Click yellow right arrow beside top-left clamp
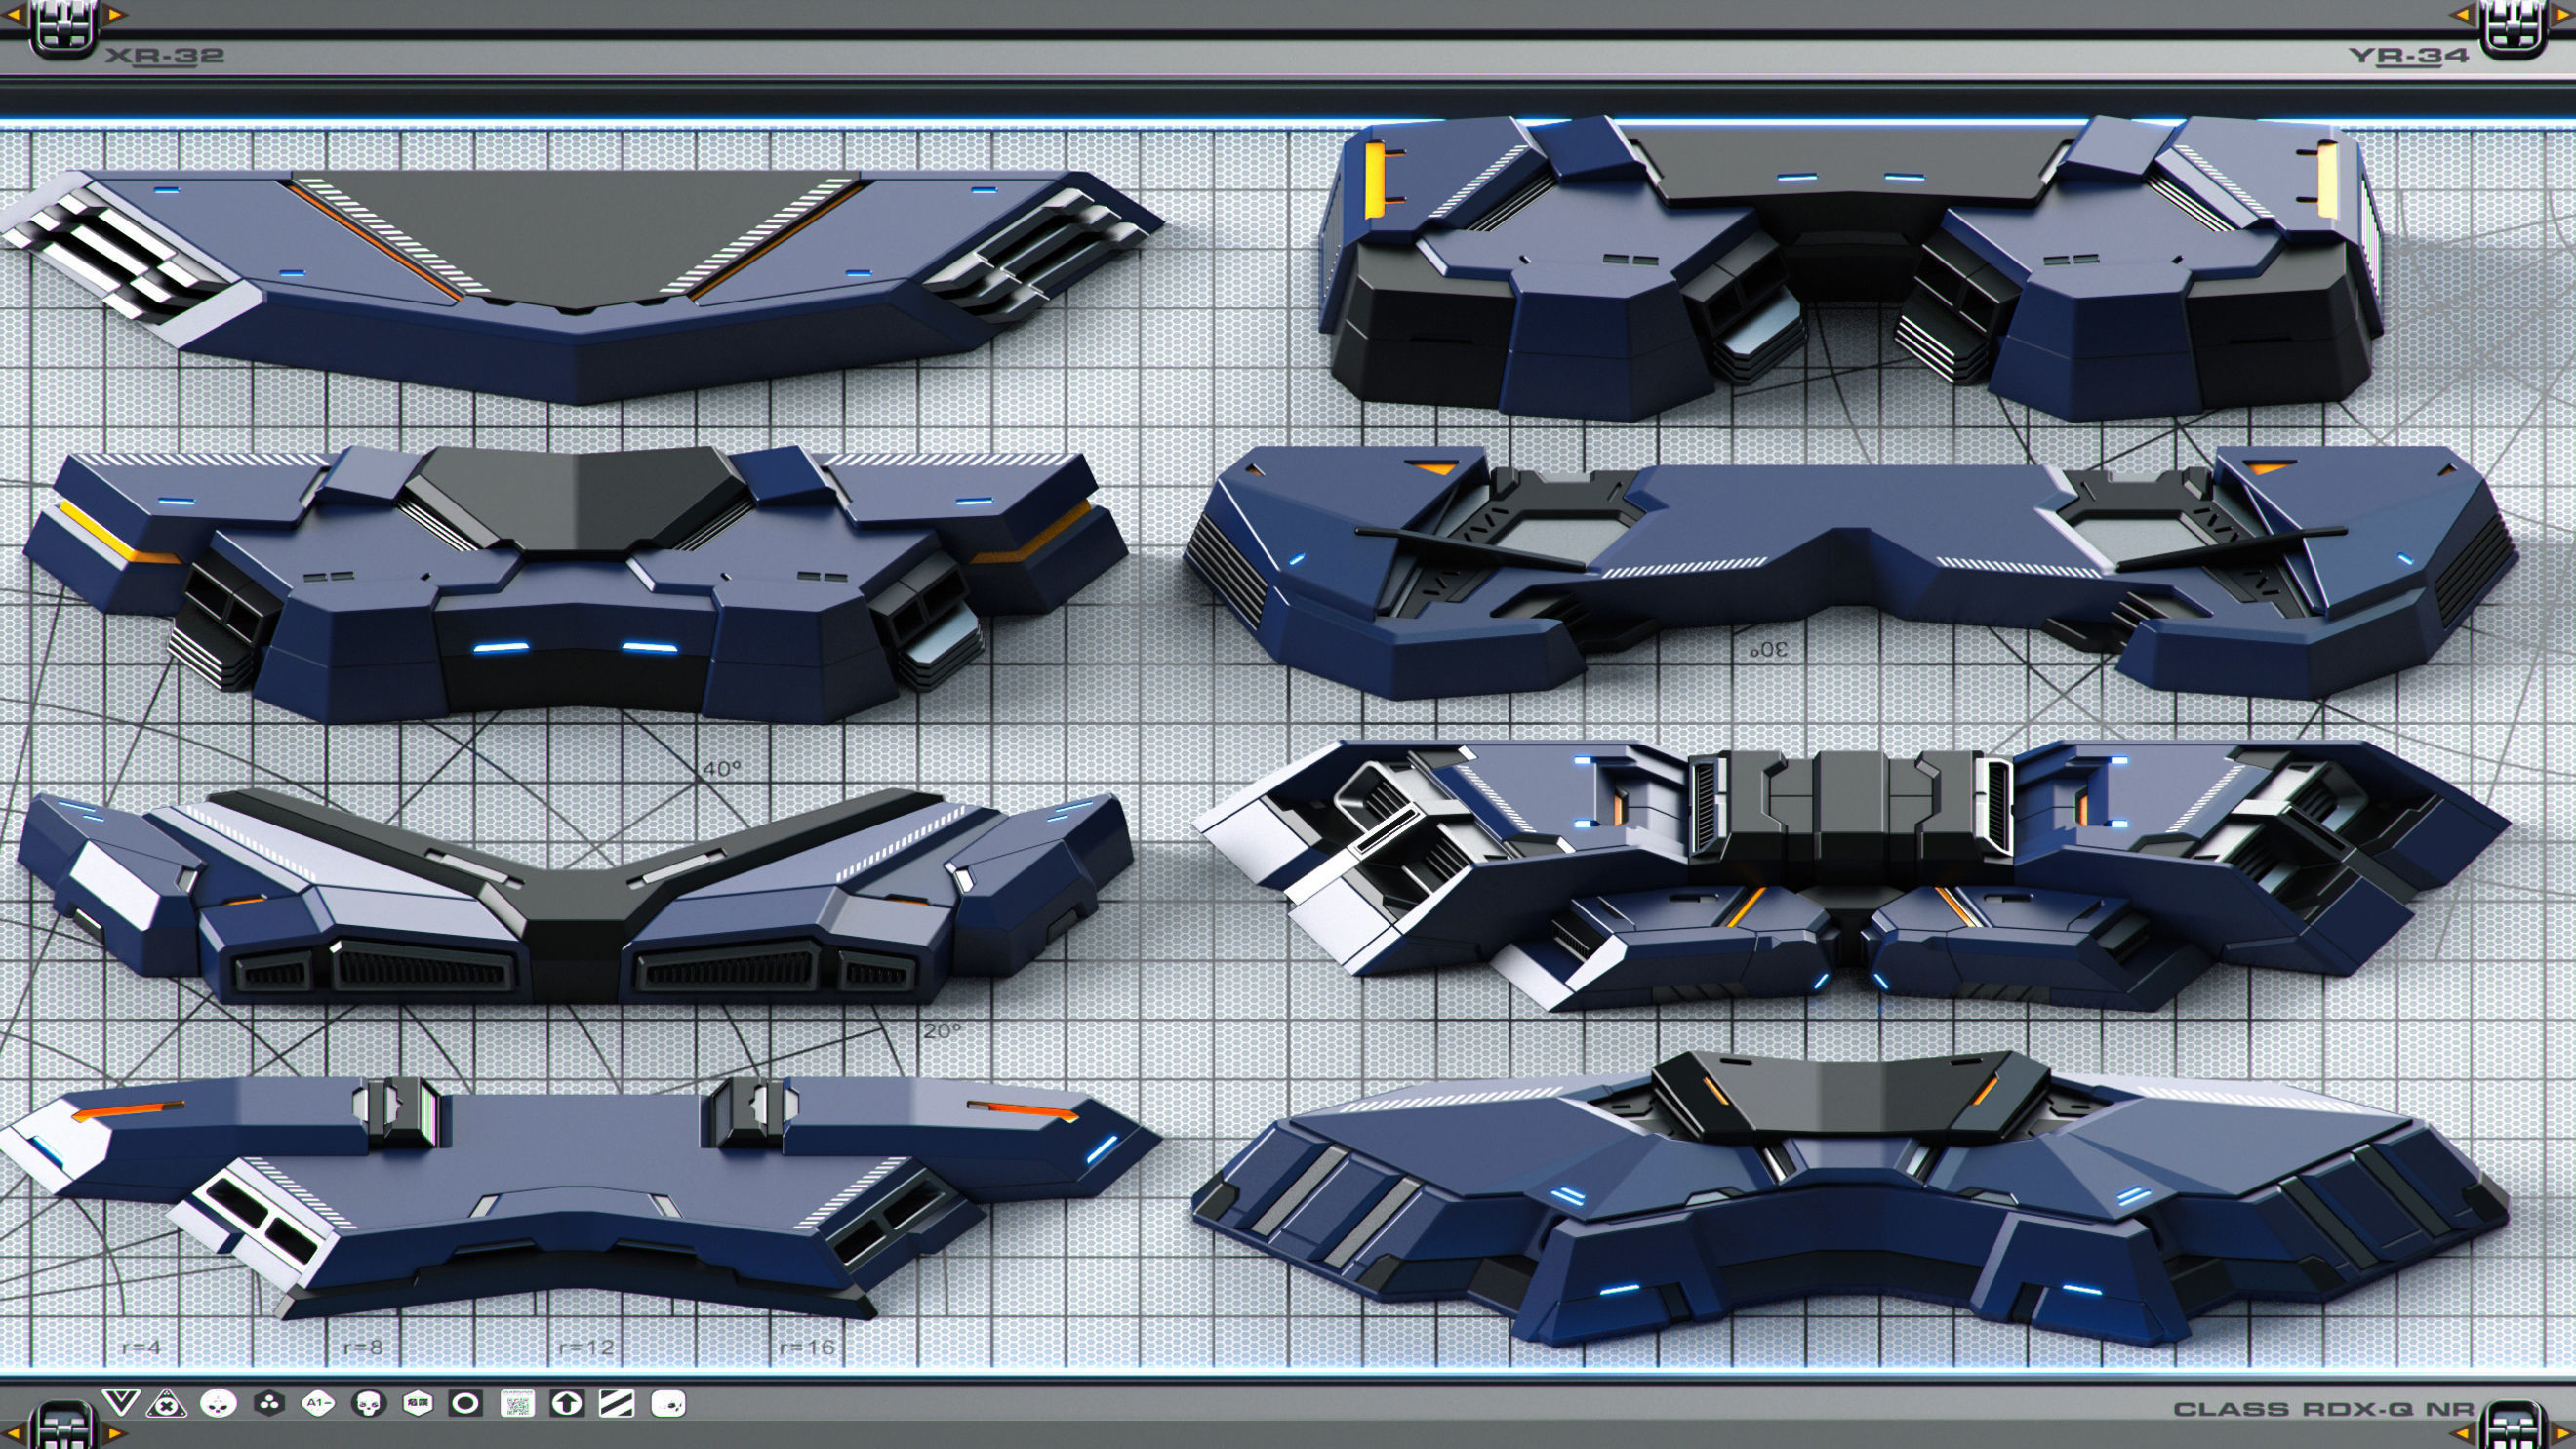2576x1449 pixels. coord(116,14)
